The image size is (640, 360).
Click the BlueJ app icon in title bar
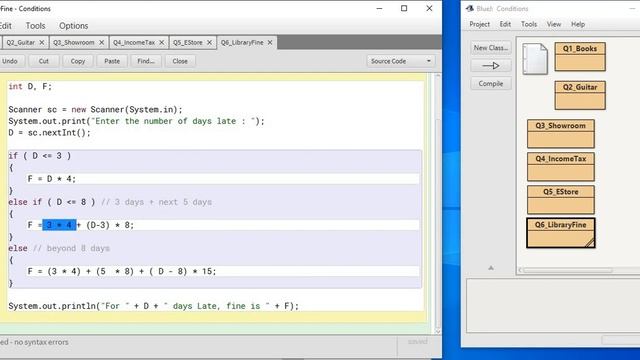470,9
